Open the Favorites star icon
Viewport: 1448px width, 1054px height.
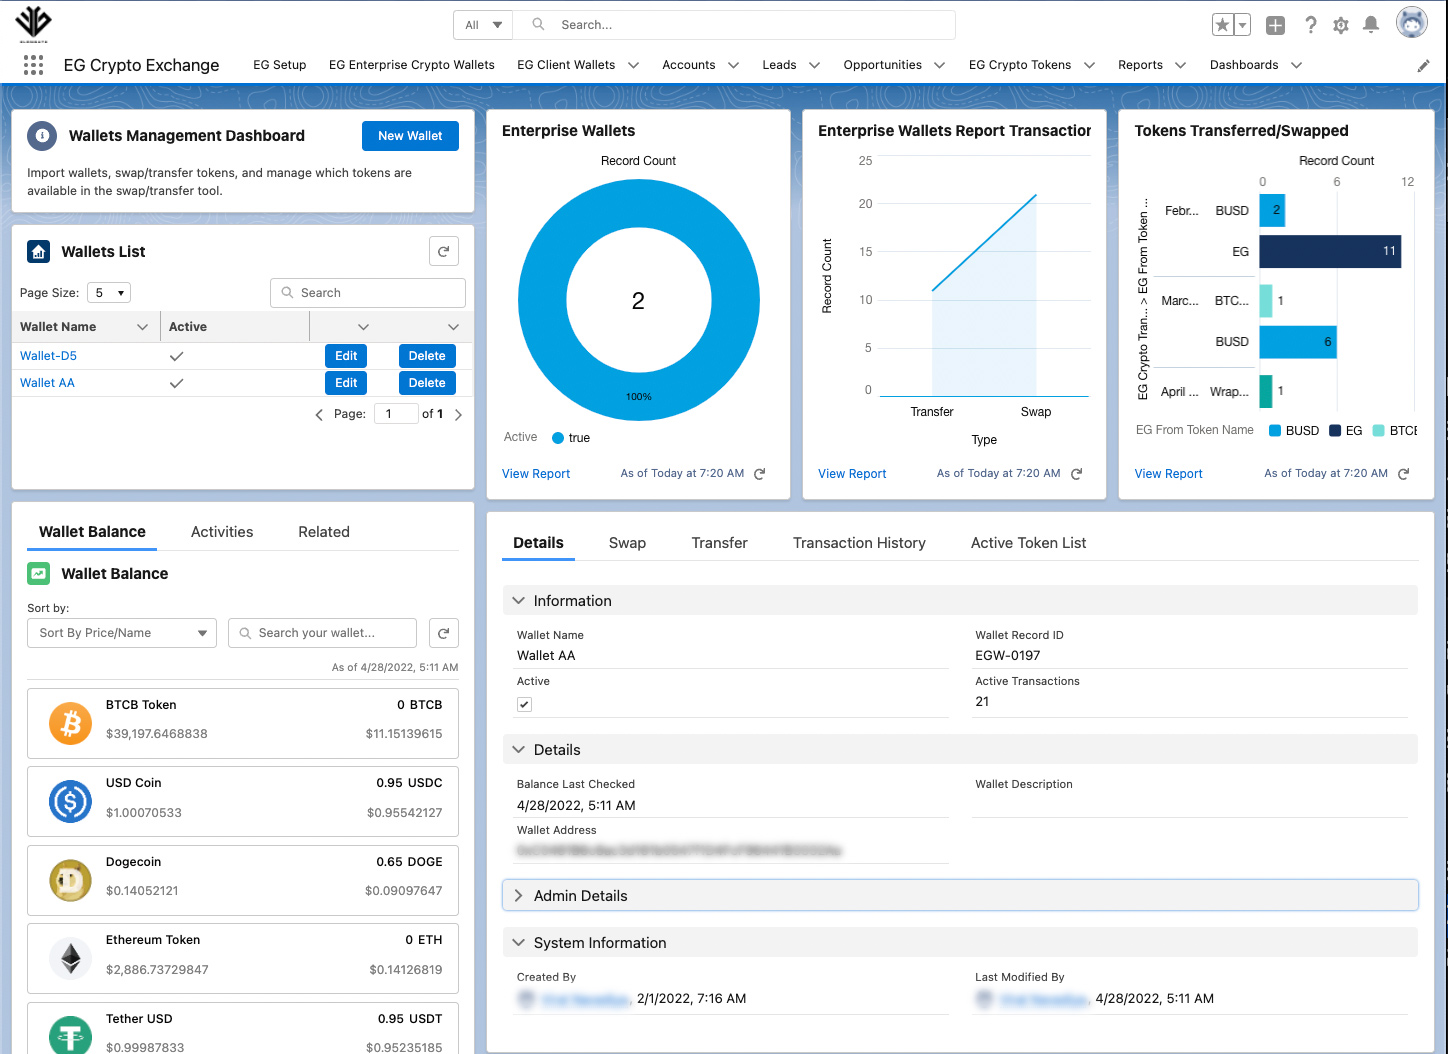point(1222,25)
